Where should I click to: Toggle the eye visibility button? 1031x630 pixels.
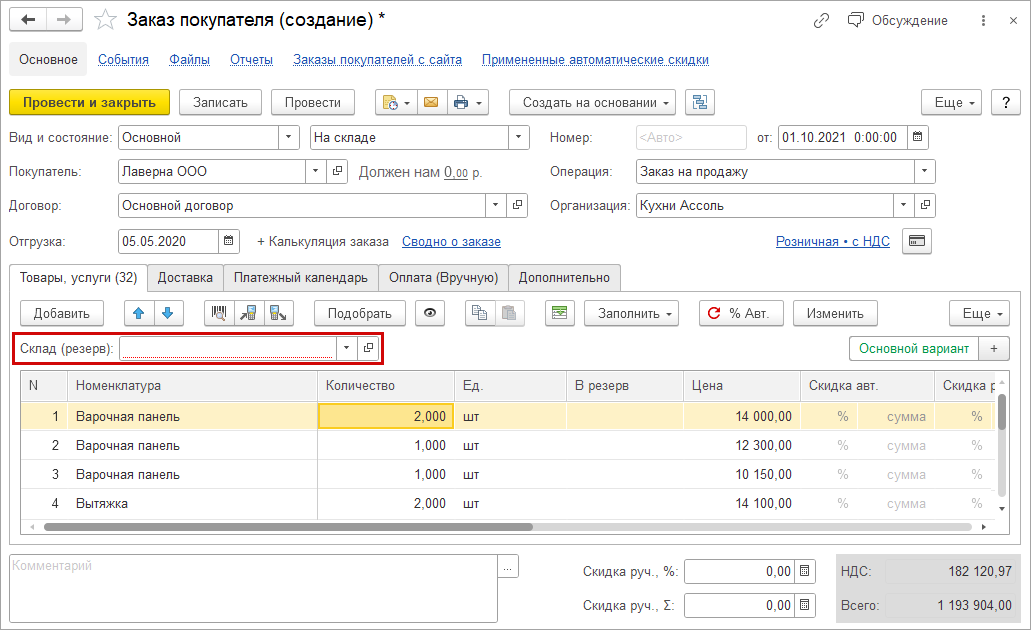coord(430,313)
